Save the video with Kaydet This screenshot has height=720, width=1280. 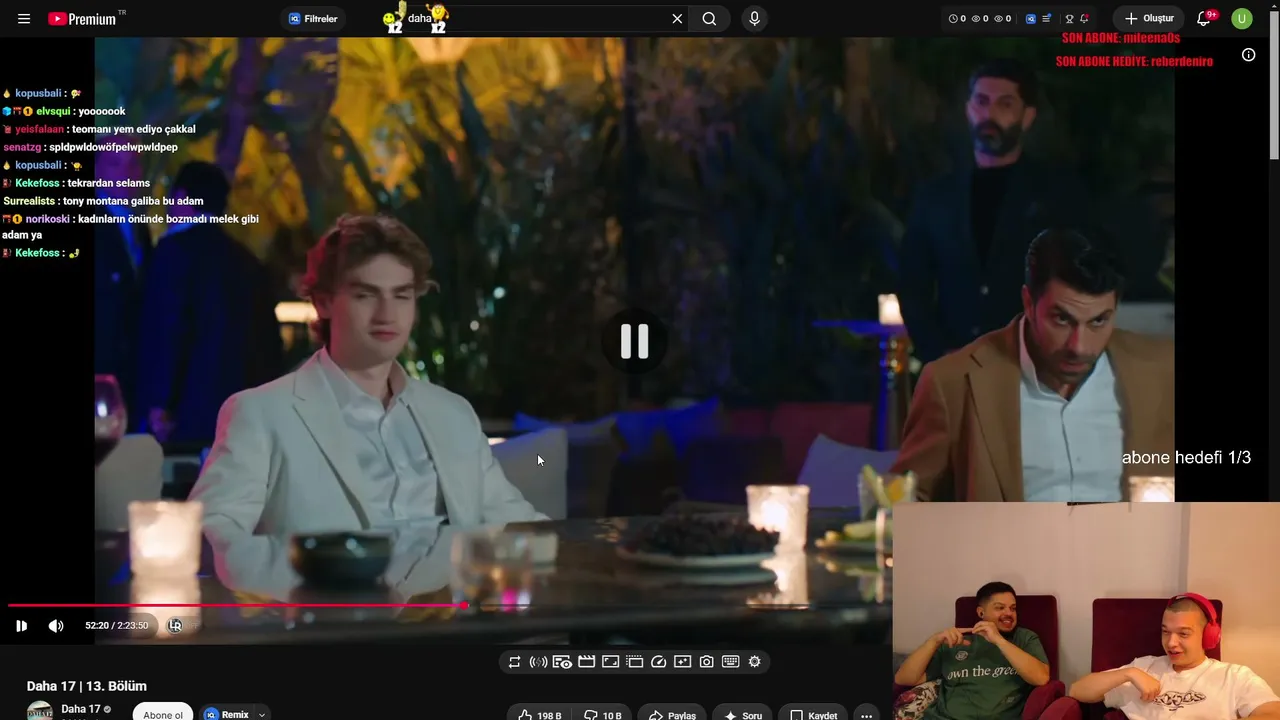813,714
